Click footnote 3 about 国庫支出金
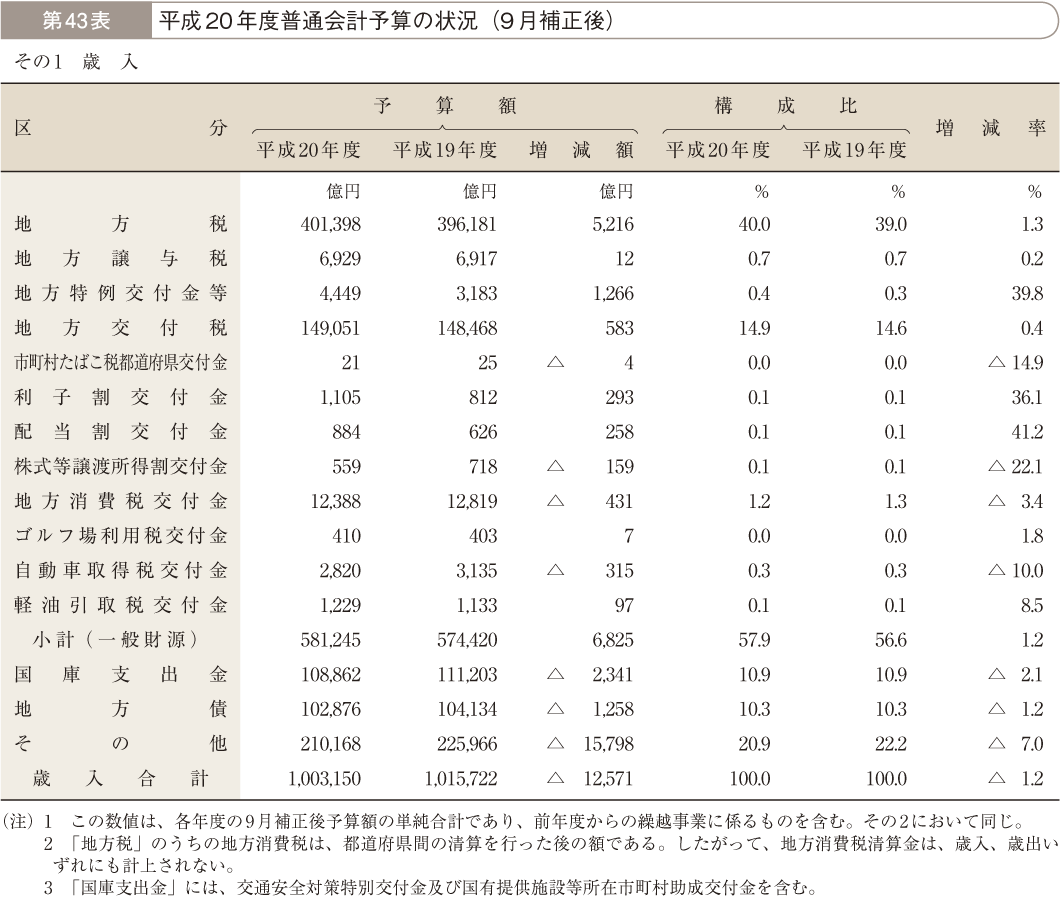Screen dimensions: 1060x899 pyautogui.click(x=430, y=886)
